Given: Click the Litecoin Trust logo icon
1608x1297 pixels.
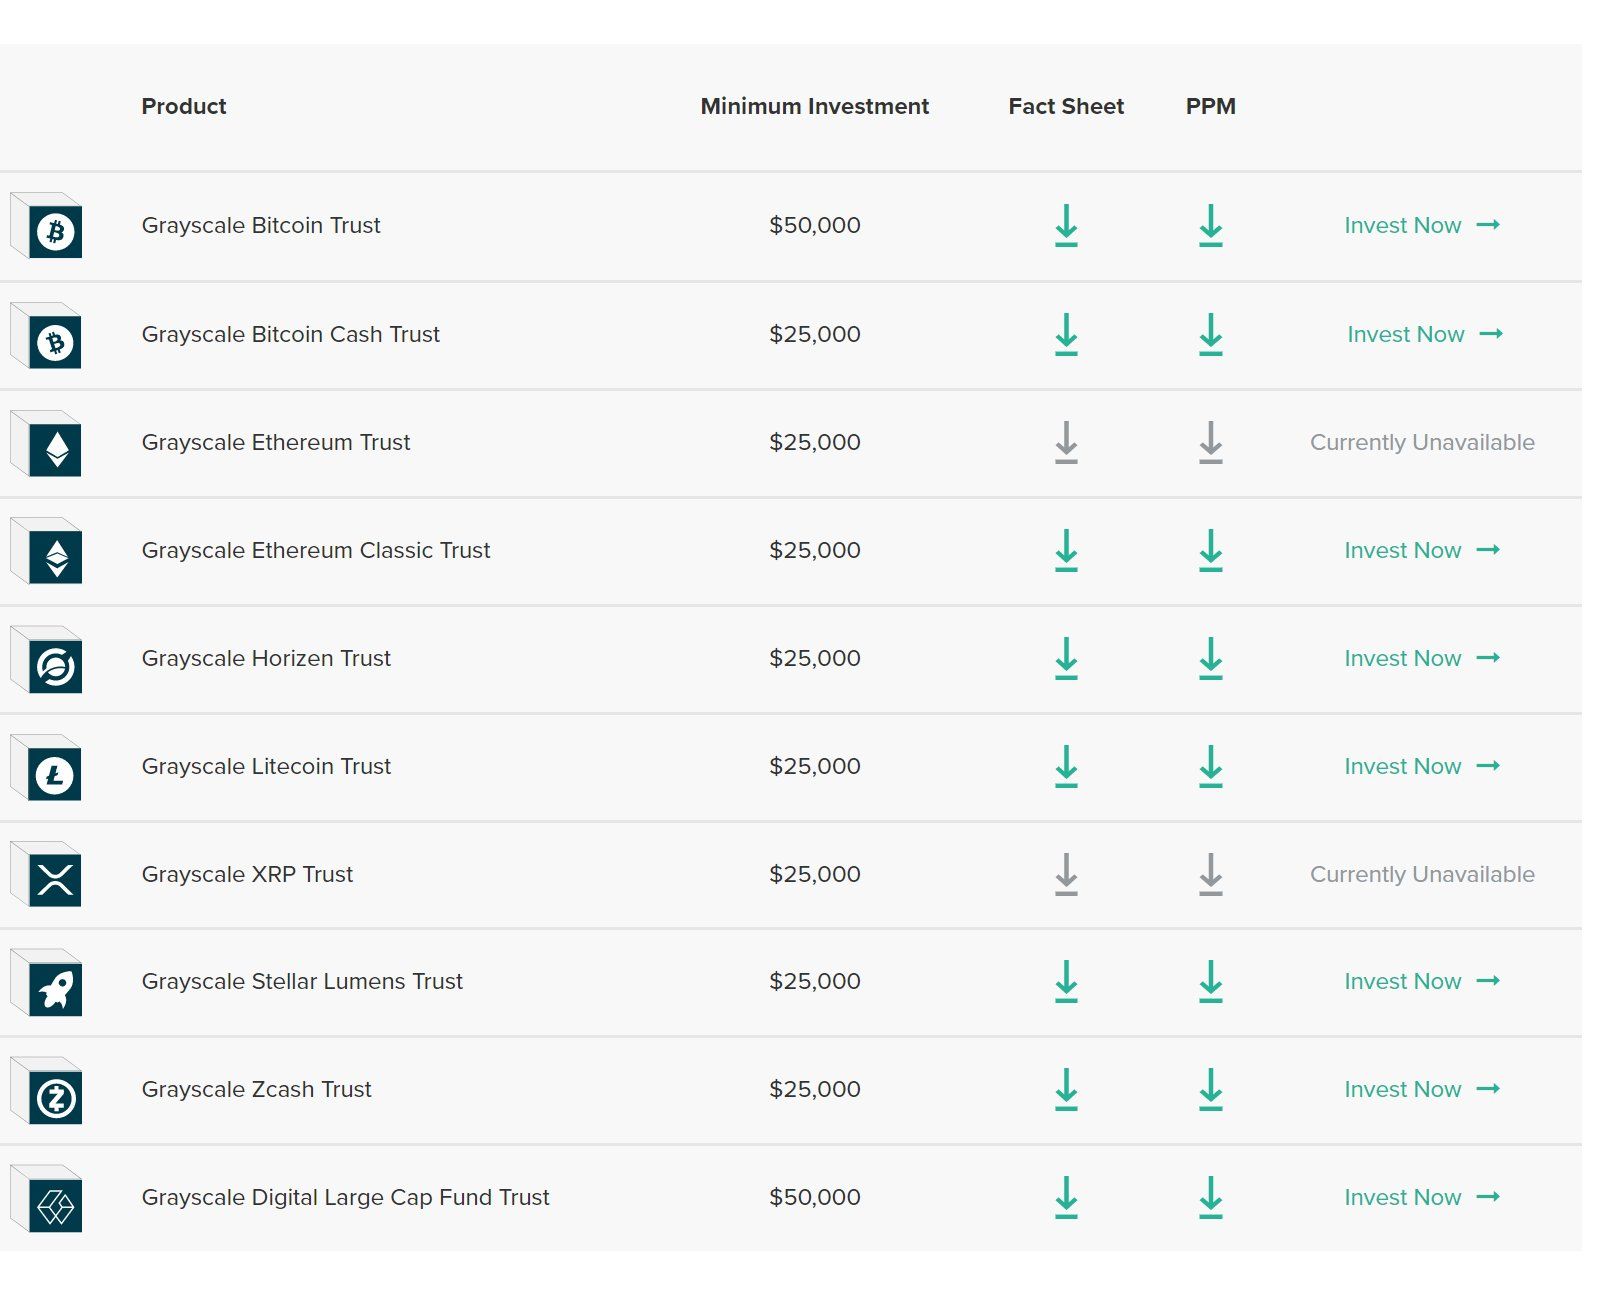Looking at the screenshot, I should pyautogui.click(x=46, y=767).
